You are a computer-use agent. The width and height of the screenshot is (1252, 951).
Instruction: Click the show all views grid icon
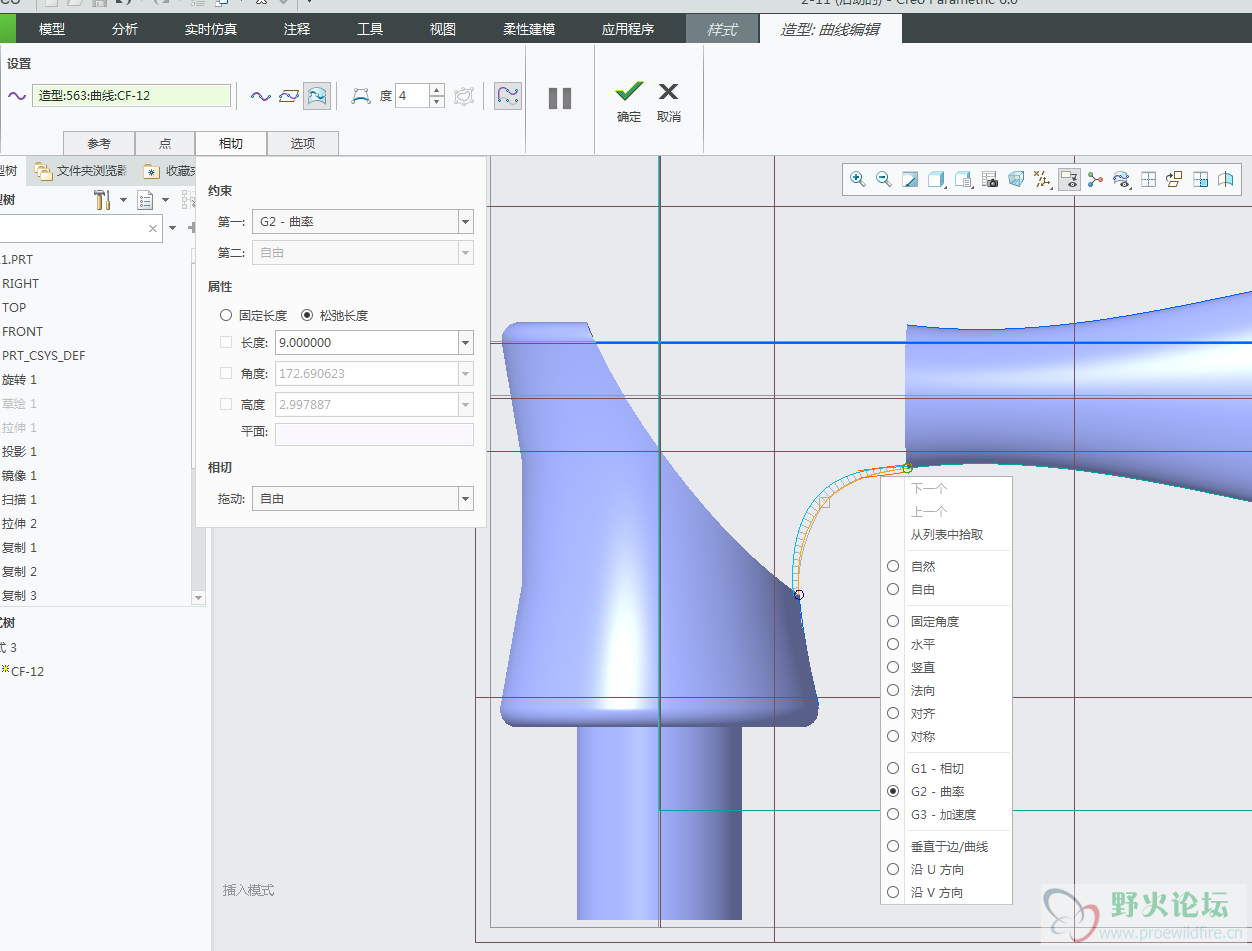coord(1201,179)
